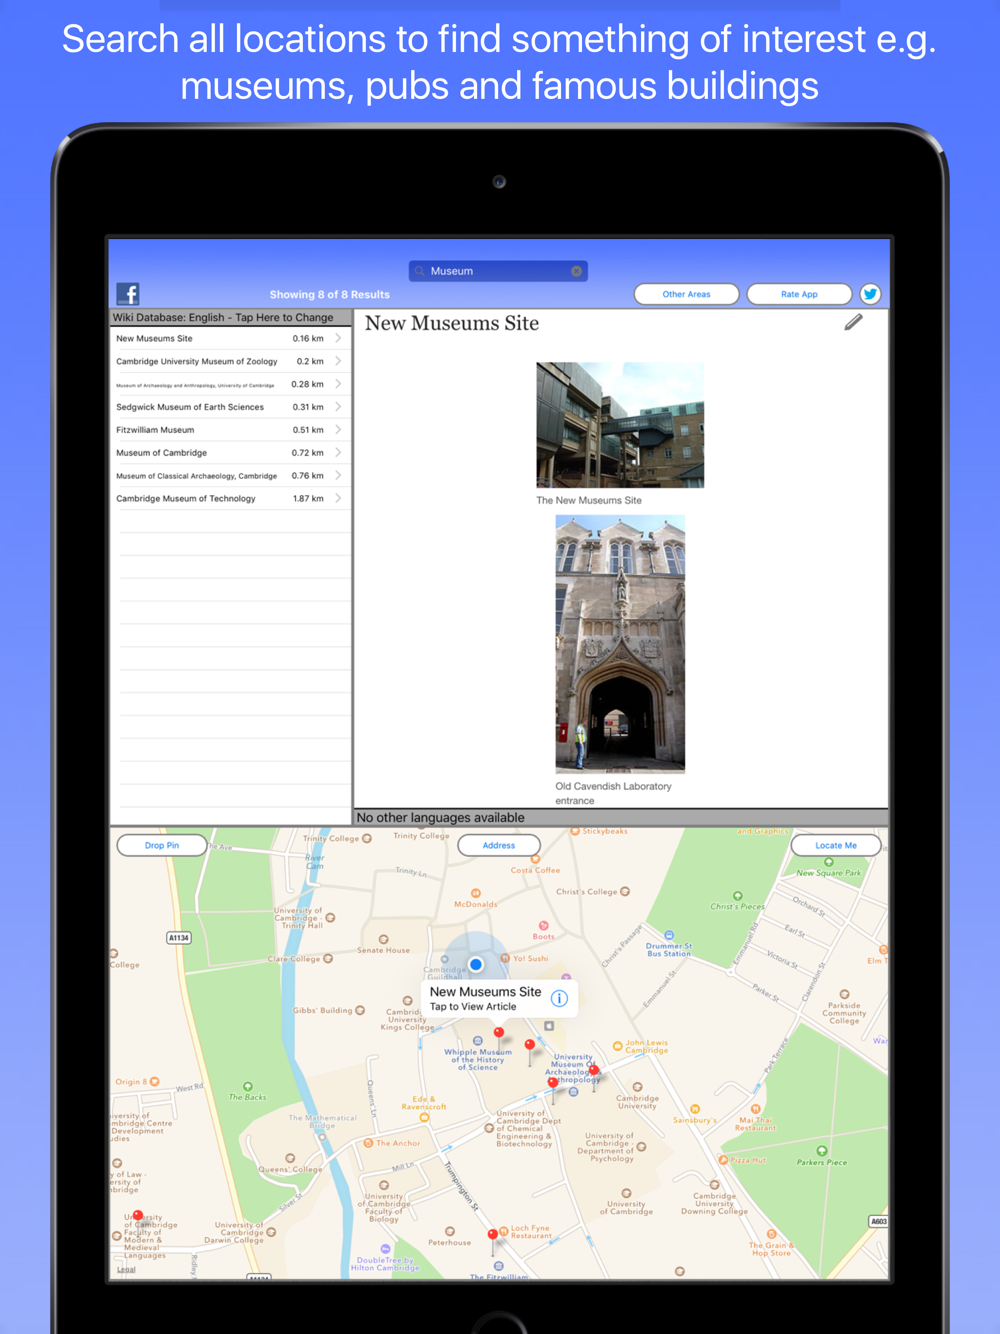Open Museum of Cambridge row chevron
This screenshot has width=1000, height=1334.
(339, 453)
